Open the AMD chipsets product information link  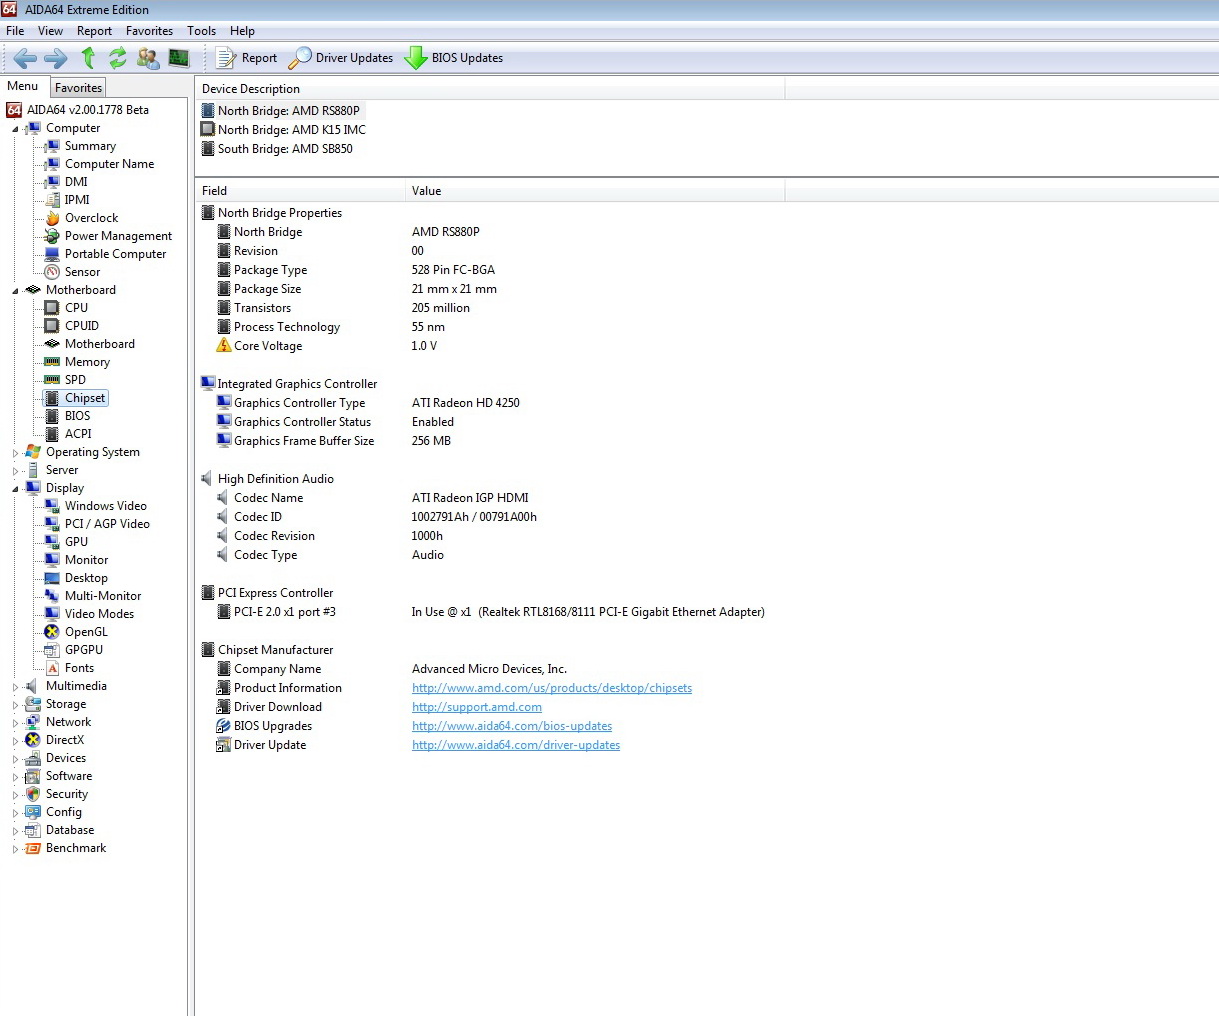point(552,688)
